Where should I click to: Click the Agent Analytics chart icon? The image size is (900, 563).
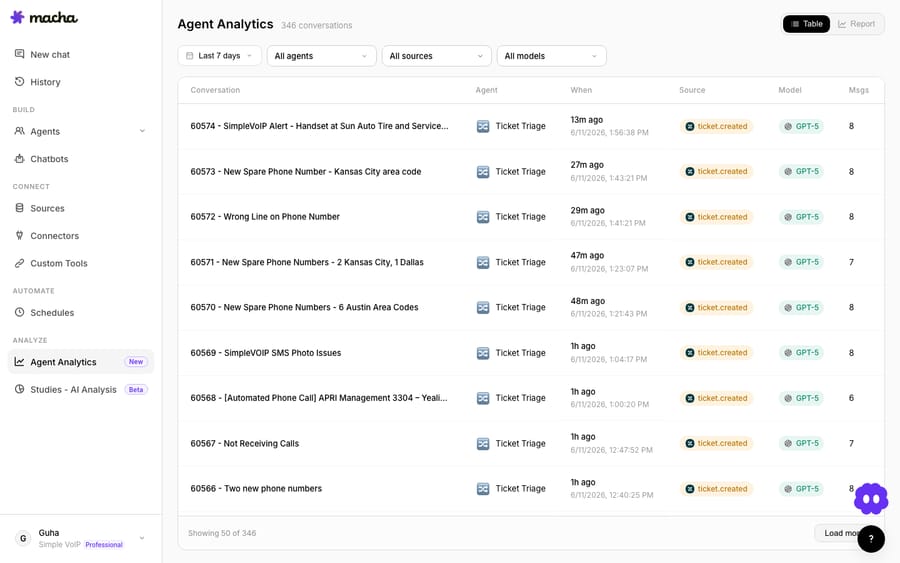pyautogui.click(x=20, y=362)
